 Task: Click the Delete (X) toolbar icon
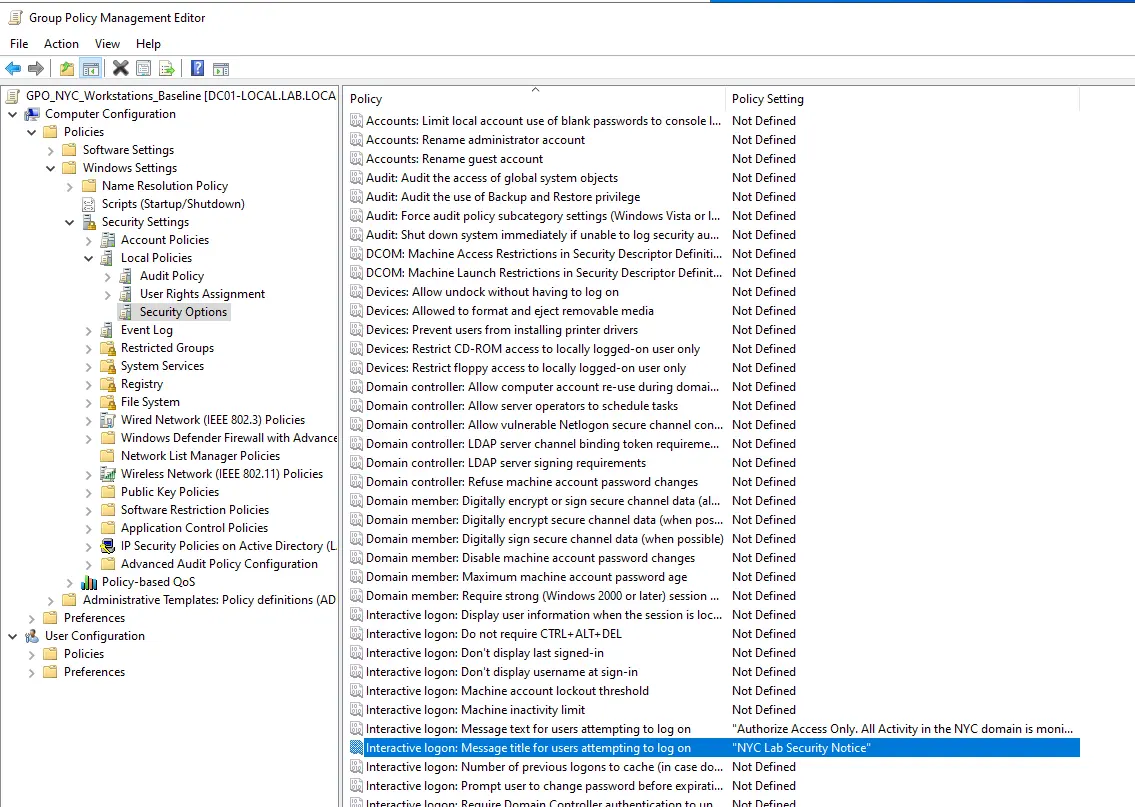pyautogui.click(x=121, y=69)
